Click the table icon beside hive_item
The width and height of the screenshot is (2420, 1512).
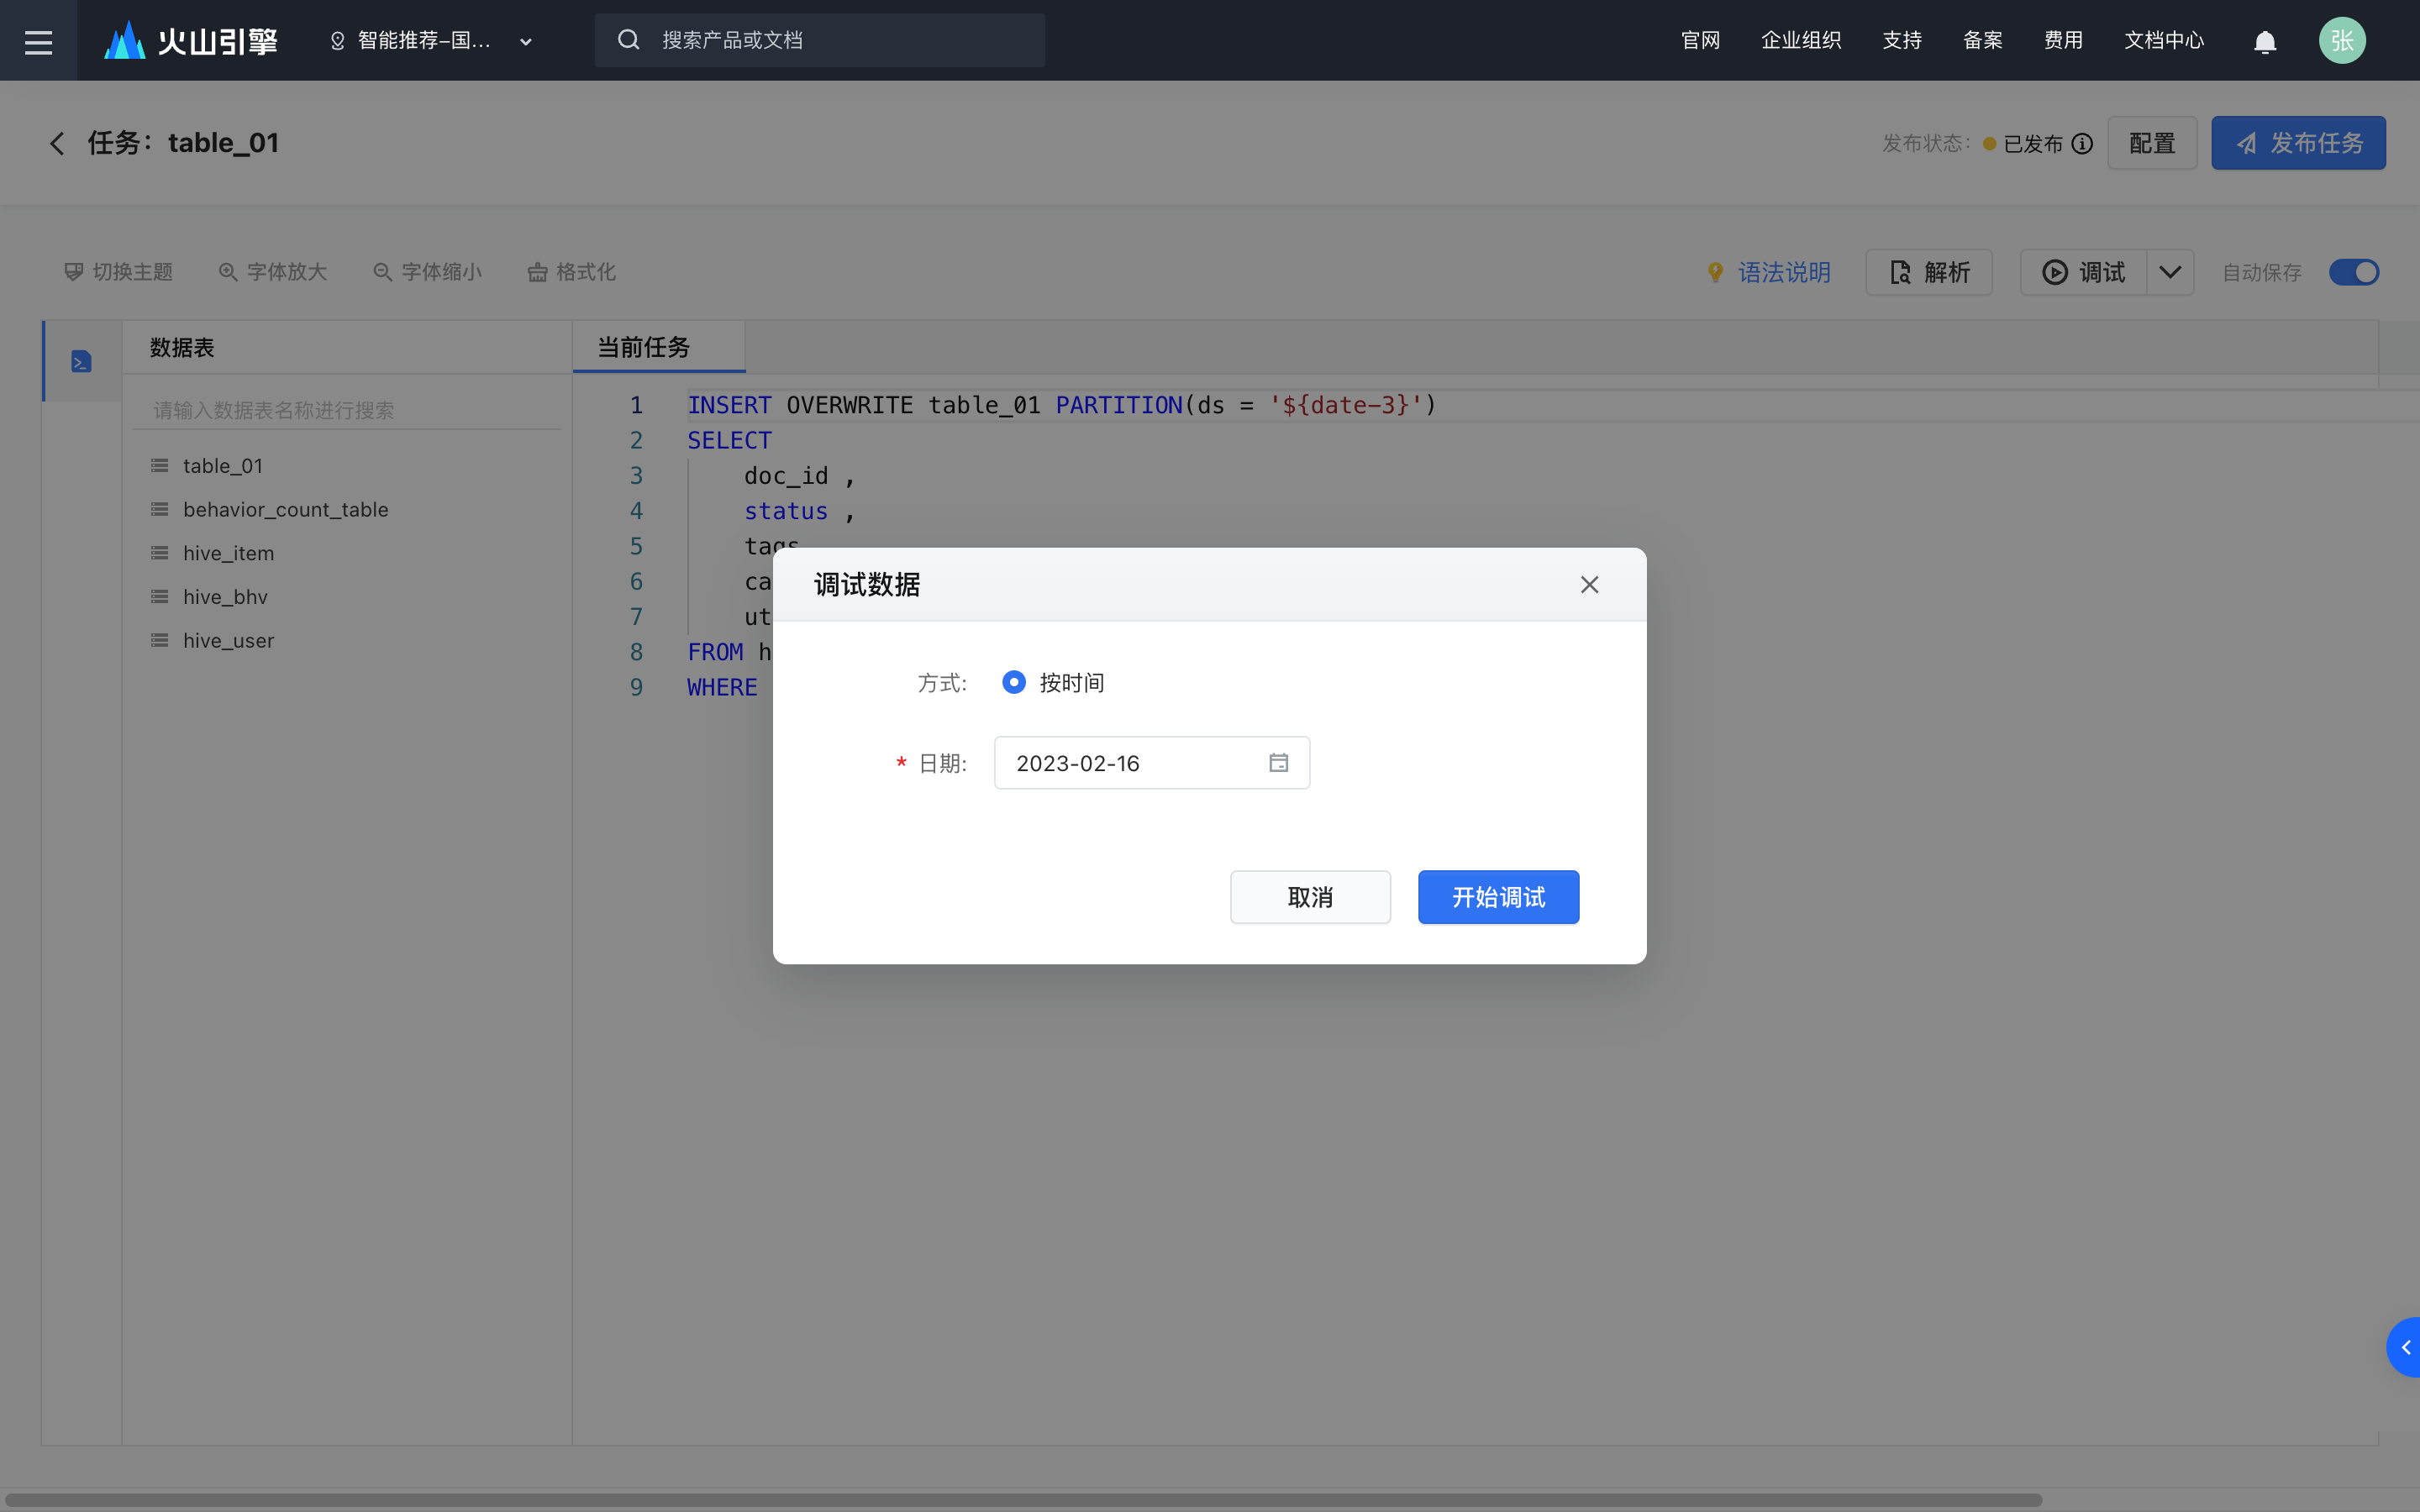pos(159,553)
